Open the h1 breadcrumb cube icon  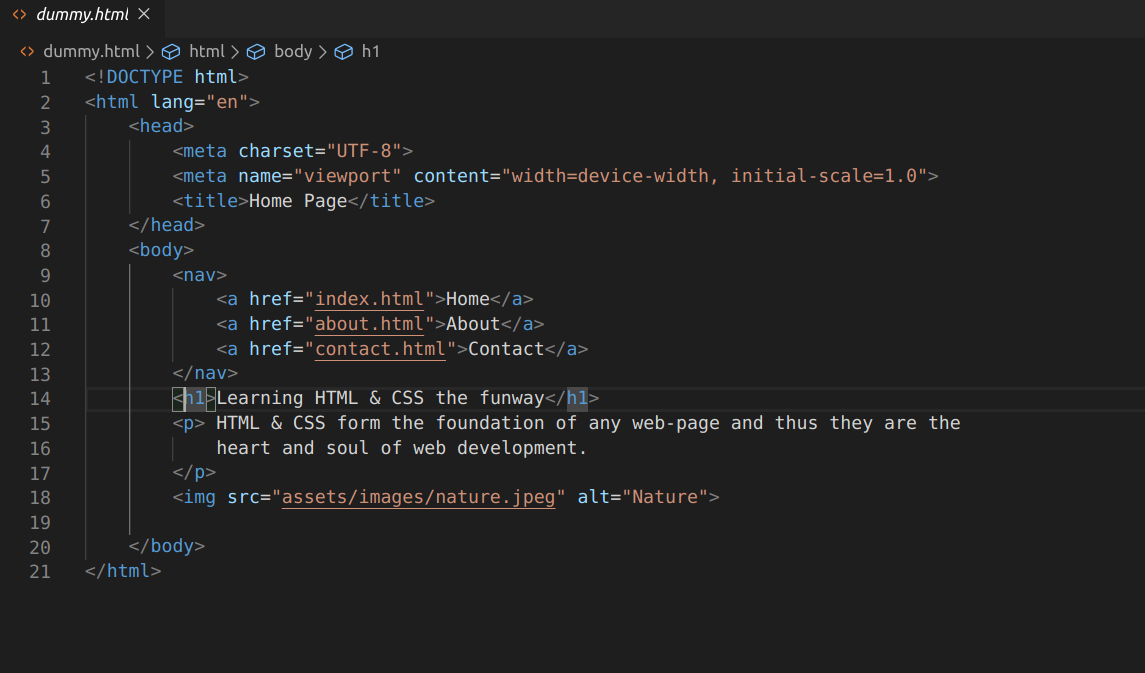tap(343, 52)
